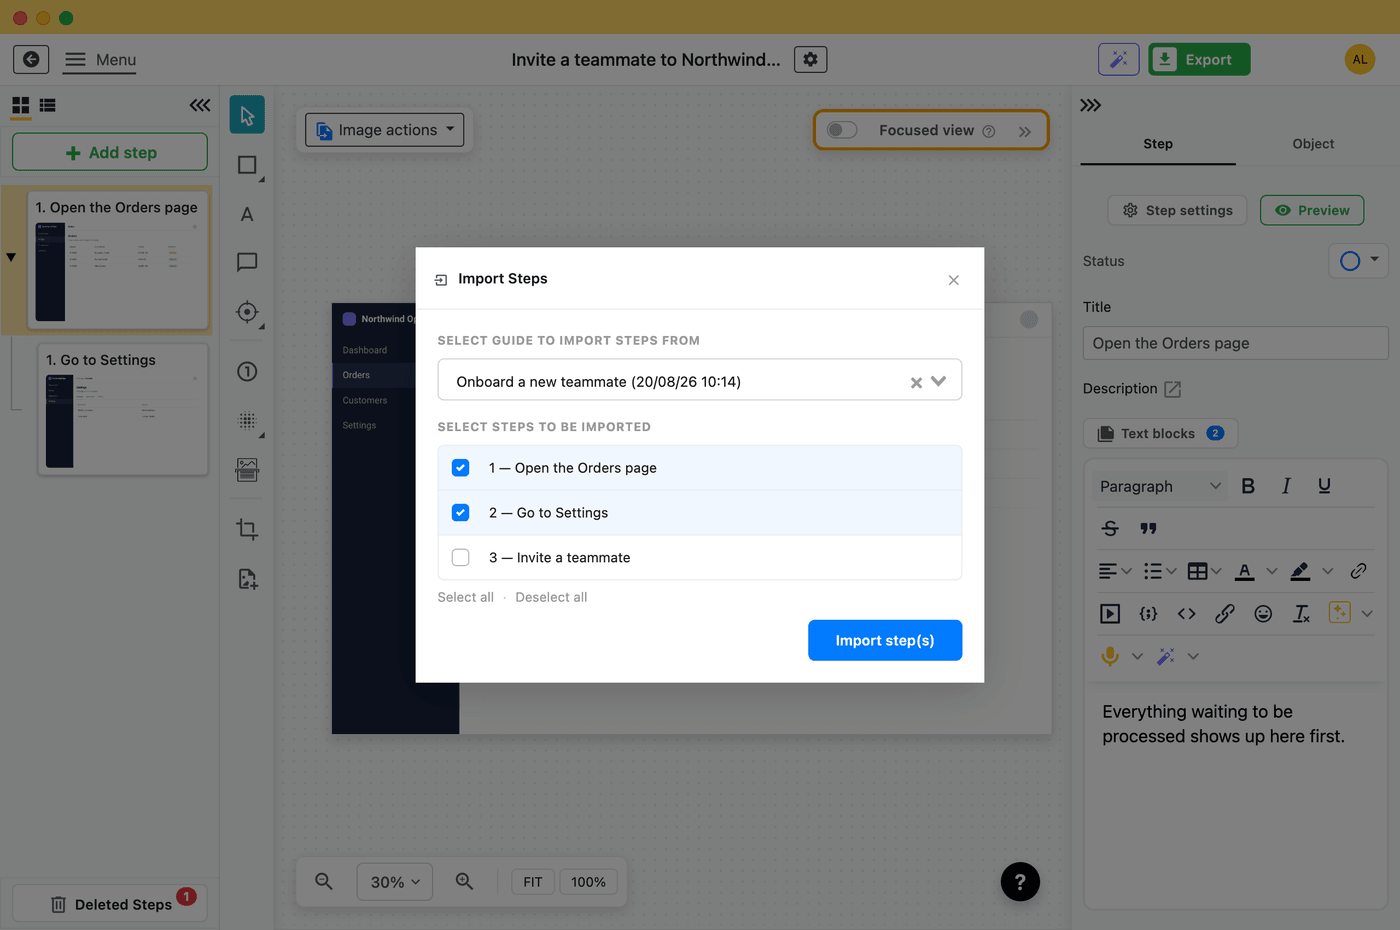Open the hamburger Menu
Screen dimensions: 1400x930
100,60
